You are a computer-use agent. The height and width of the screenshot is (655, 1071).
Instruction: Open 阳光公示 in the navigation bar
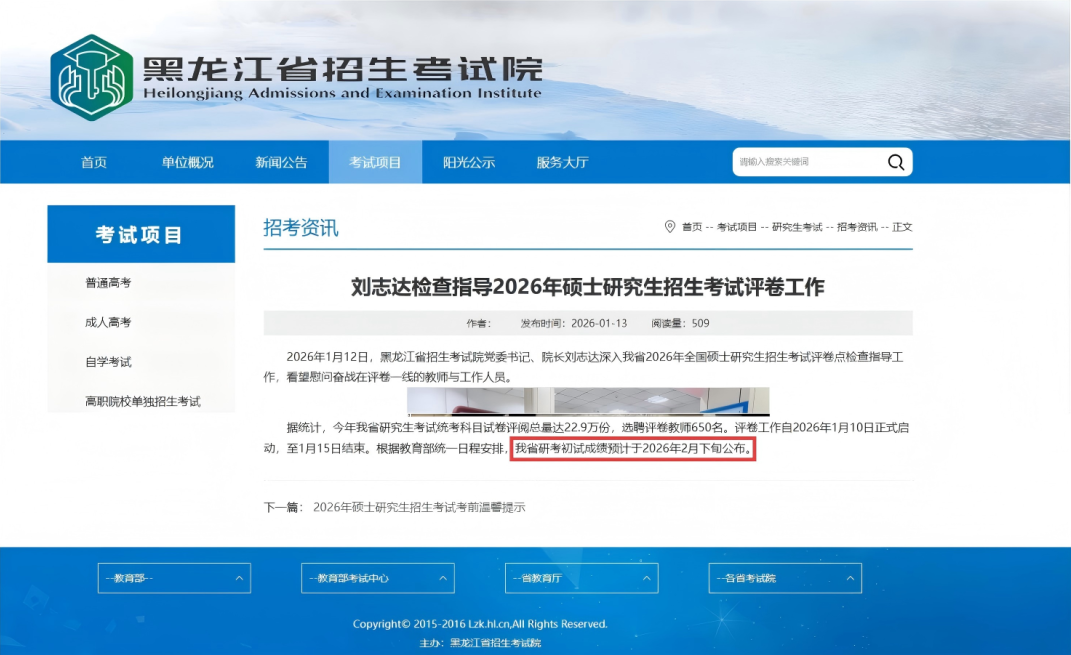click(x=469, y=162)
